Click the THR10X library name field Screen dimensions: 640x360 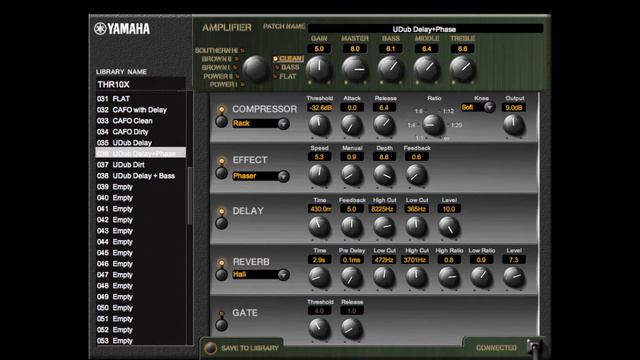[140, 84]
